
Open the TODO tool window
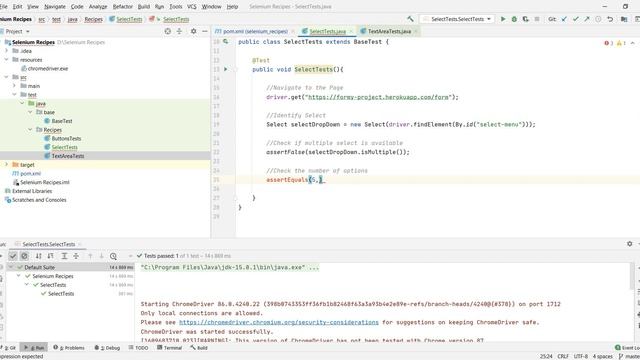(x=138, y=348)
